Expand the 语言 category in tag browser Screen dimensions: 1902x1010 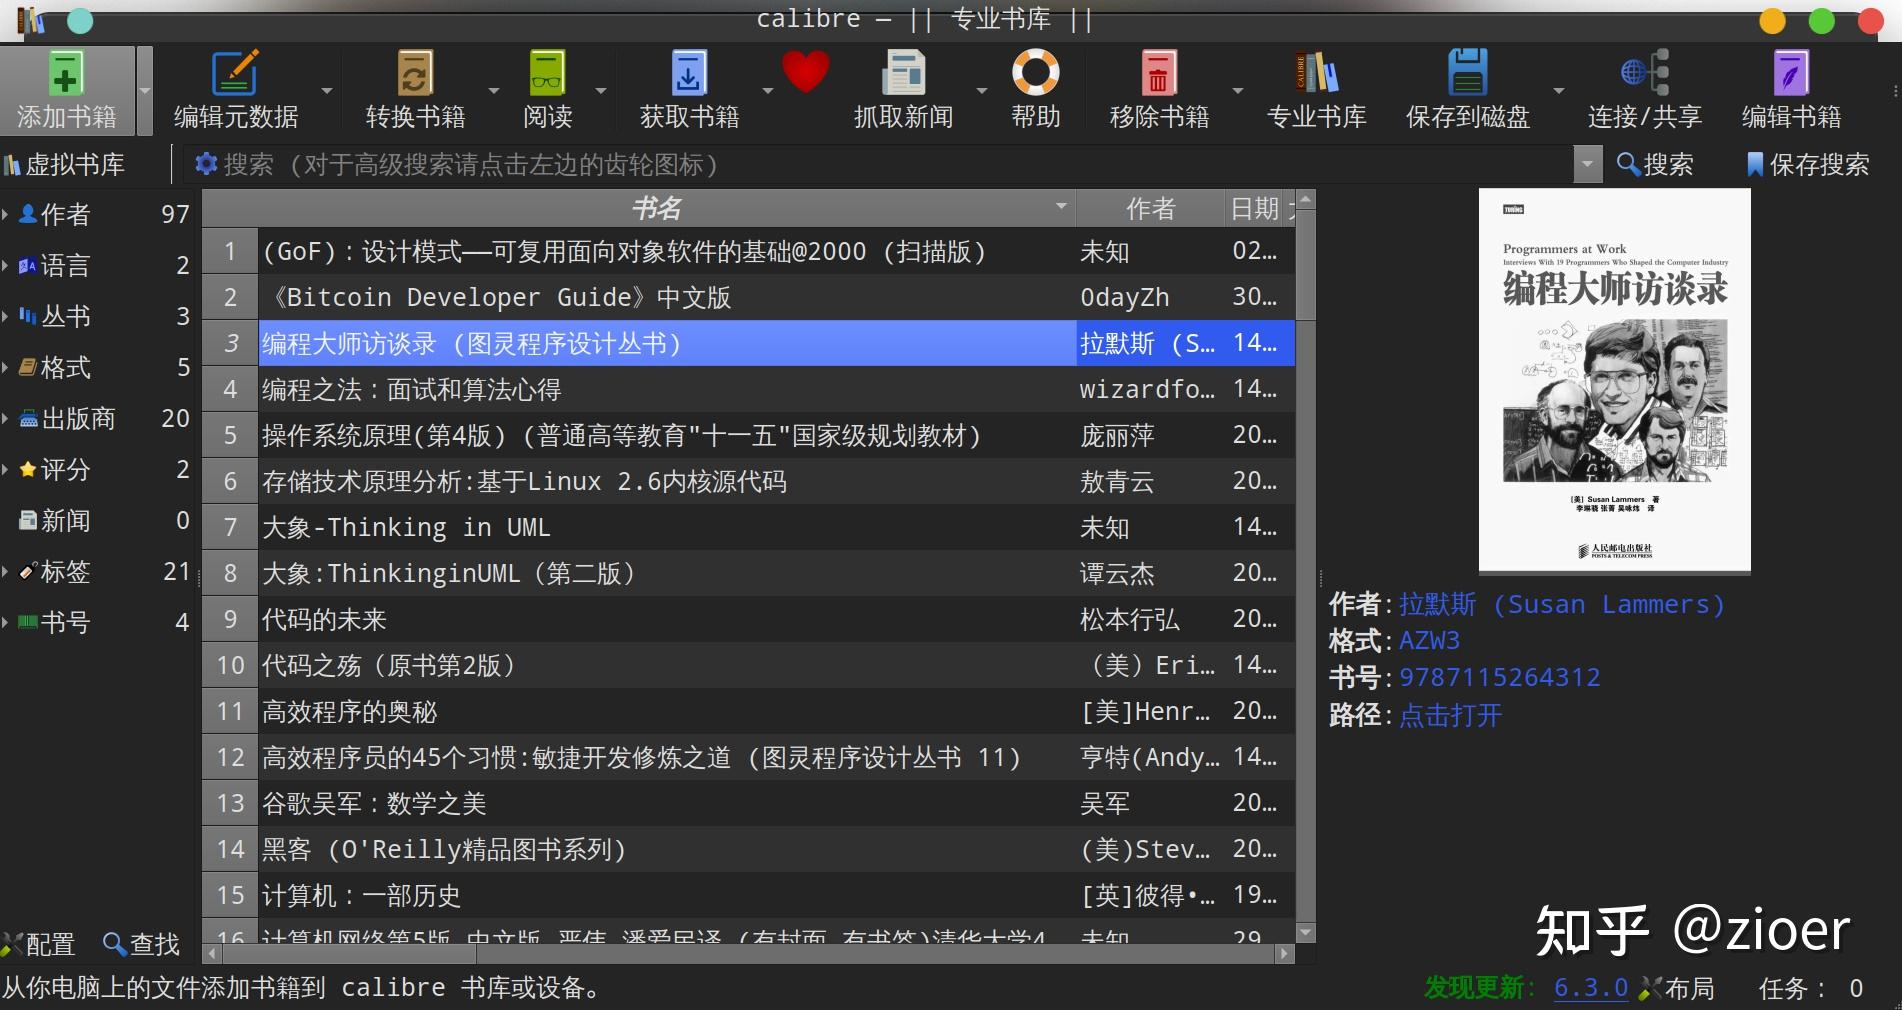point(6,265)
